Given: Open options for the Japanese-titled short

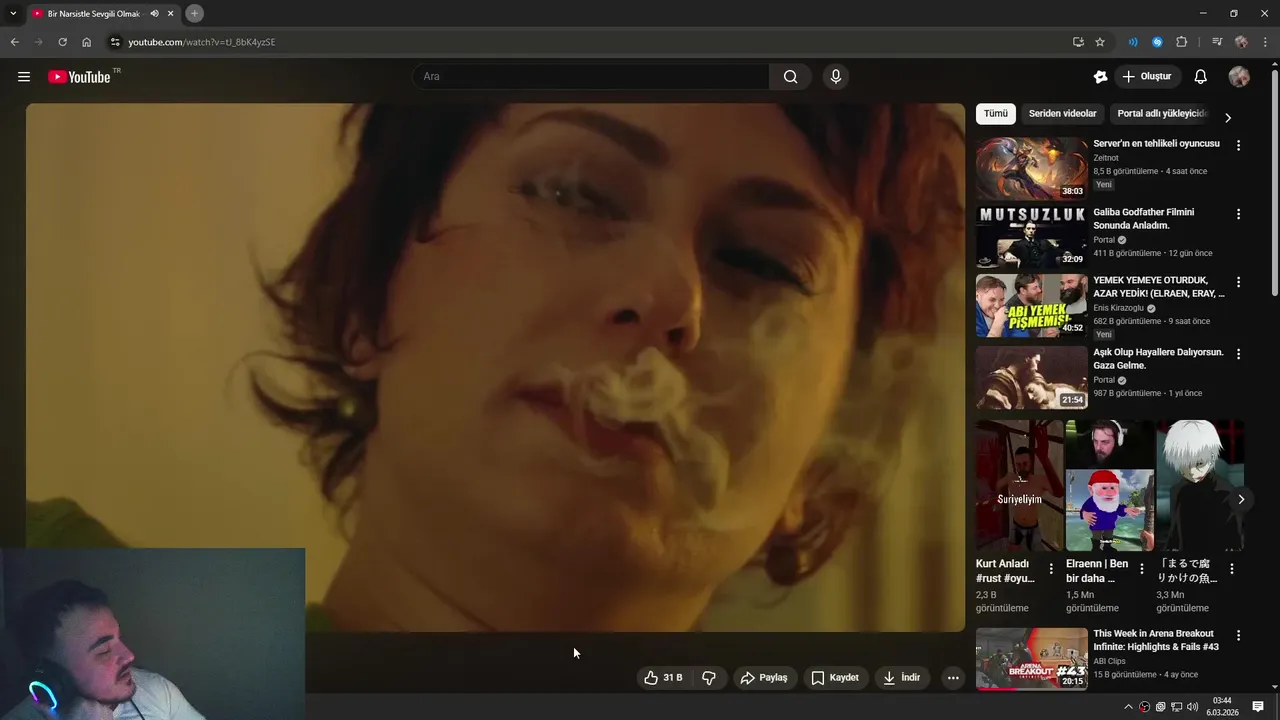Looking at the screenshot, I should click(x=1232, y=569).
